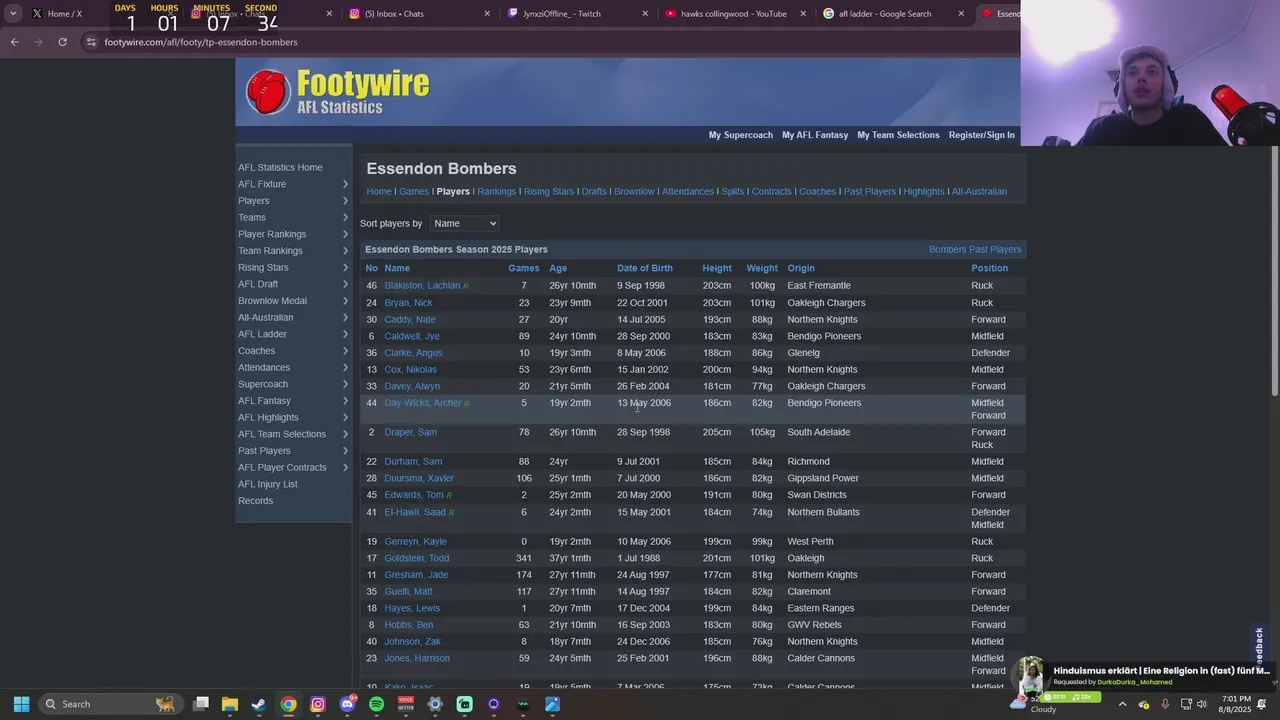Click the browser address bar URL
Viewport: 1280px width, 720px height.
[x=200, y=42]
